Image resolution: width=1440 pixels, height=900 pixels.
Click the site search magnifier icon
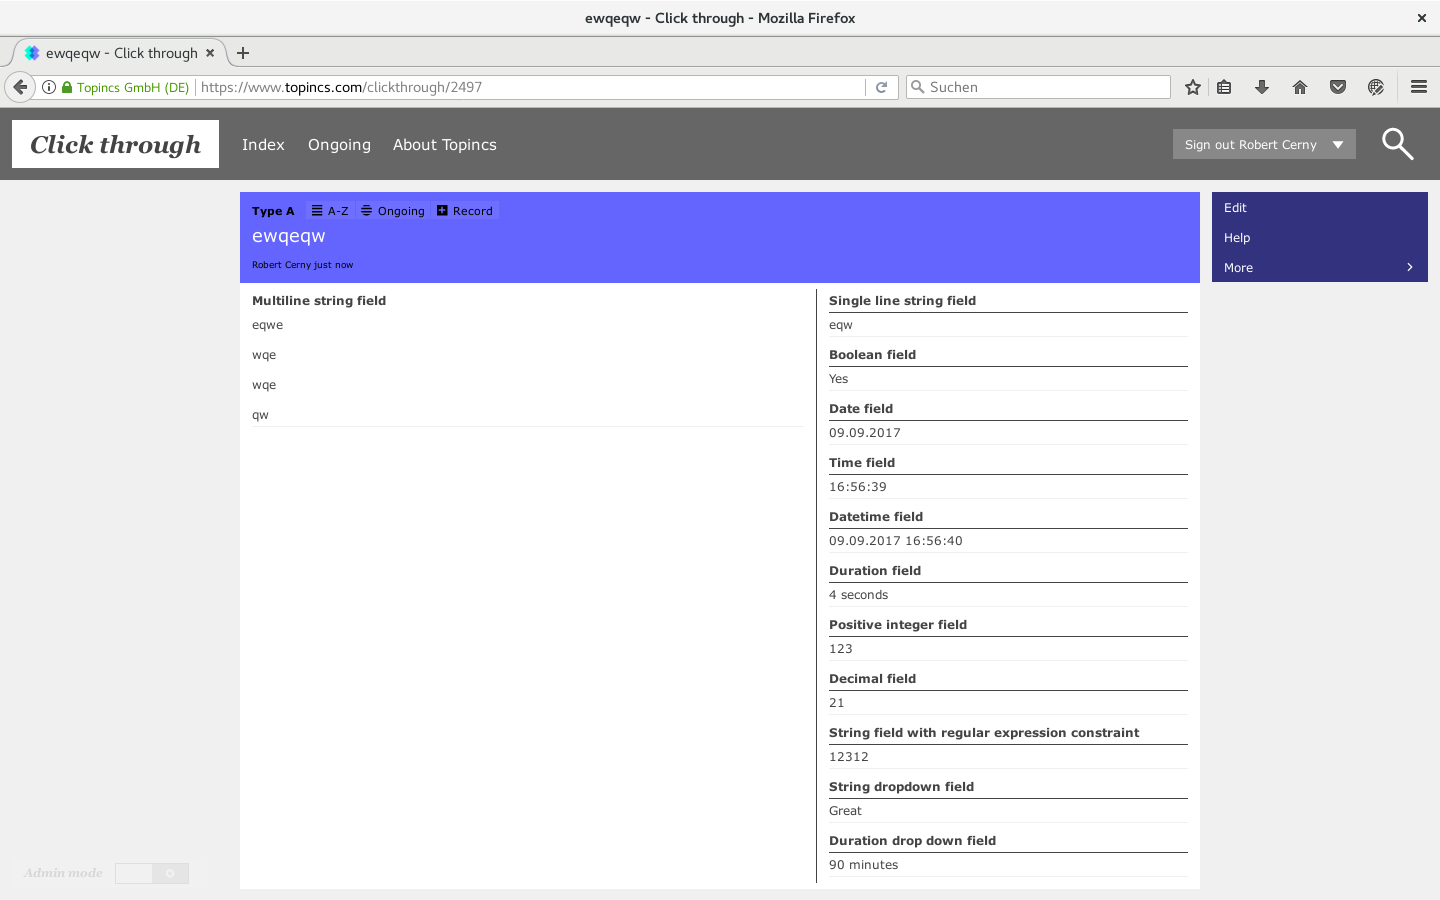tap(1397, 144)
